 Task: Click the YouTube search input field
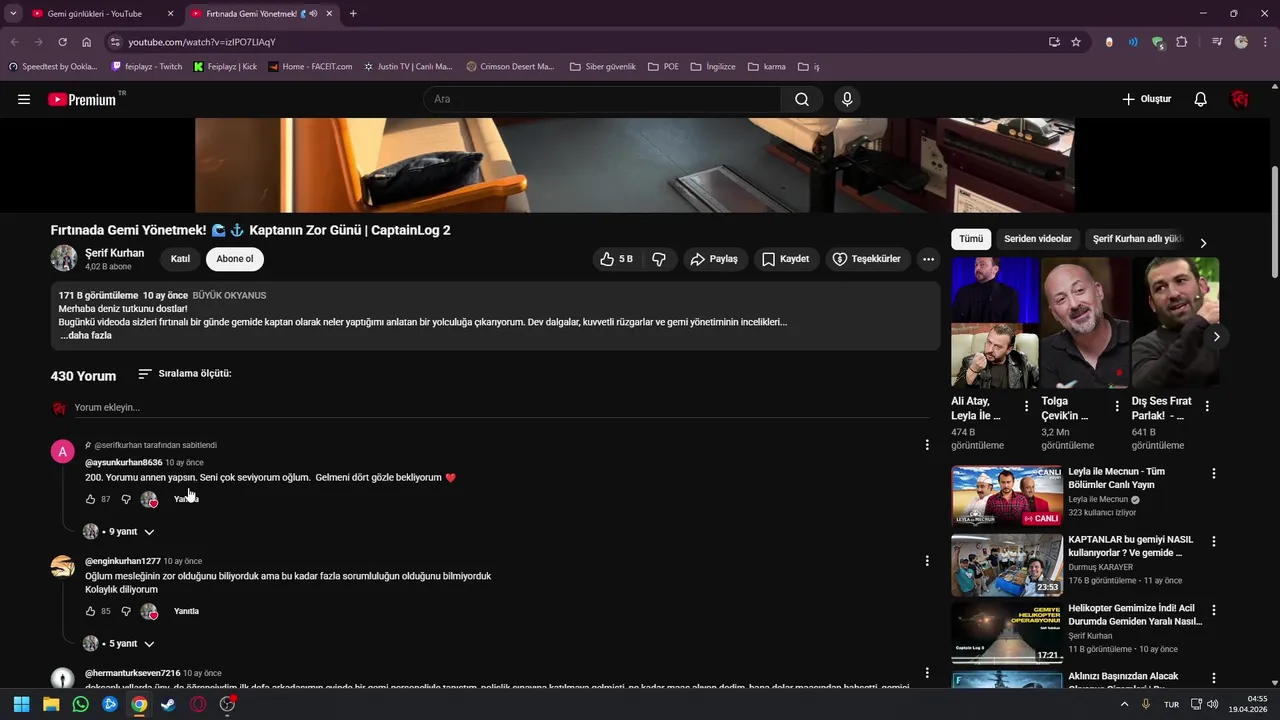[x=602, y=99]
